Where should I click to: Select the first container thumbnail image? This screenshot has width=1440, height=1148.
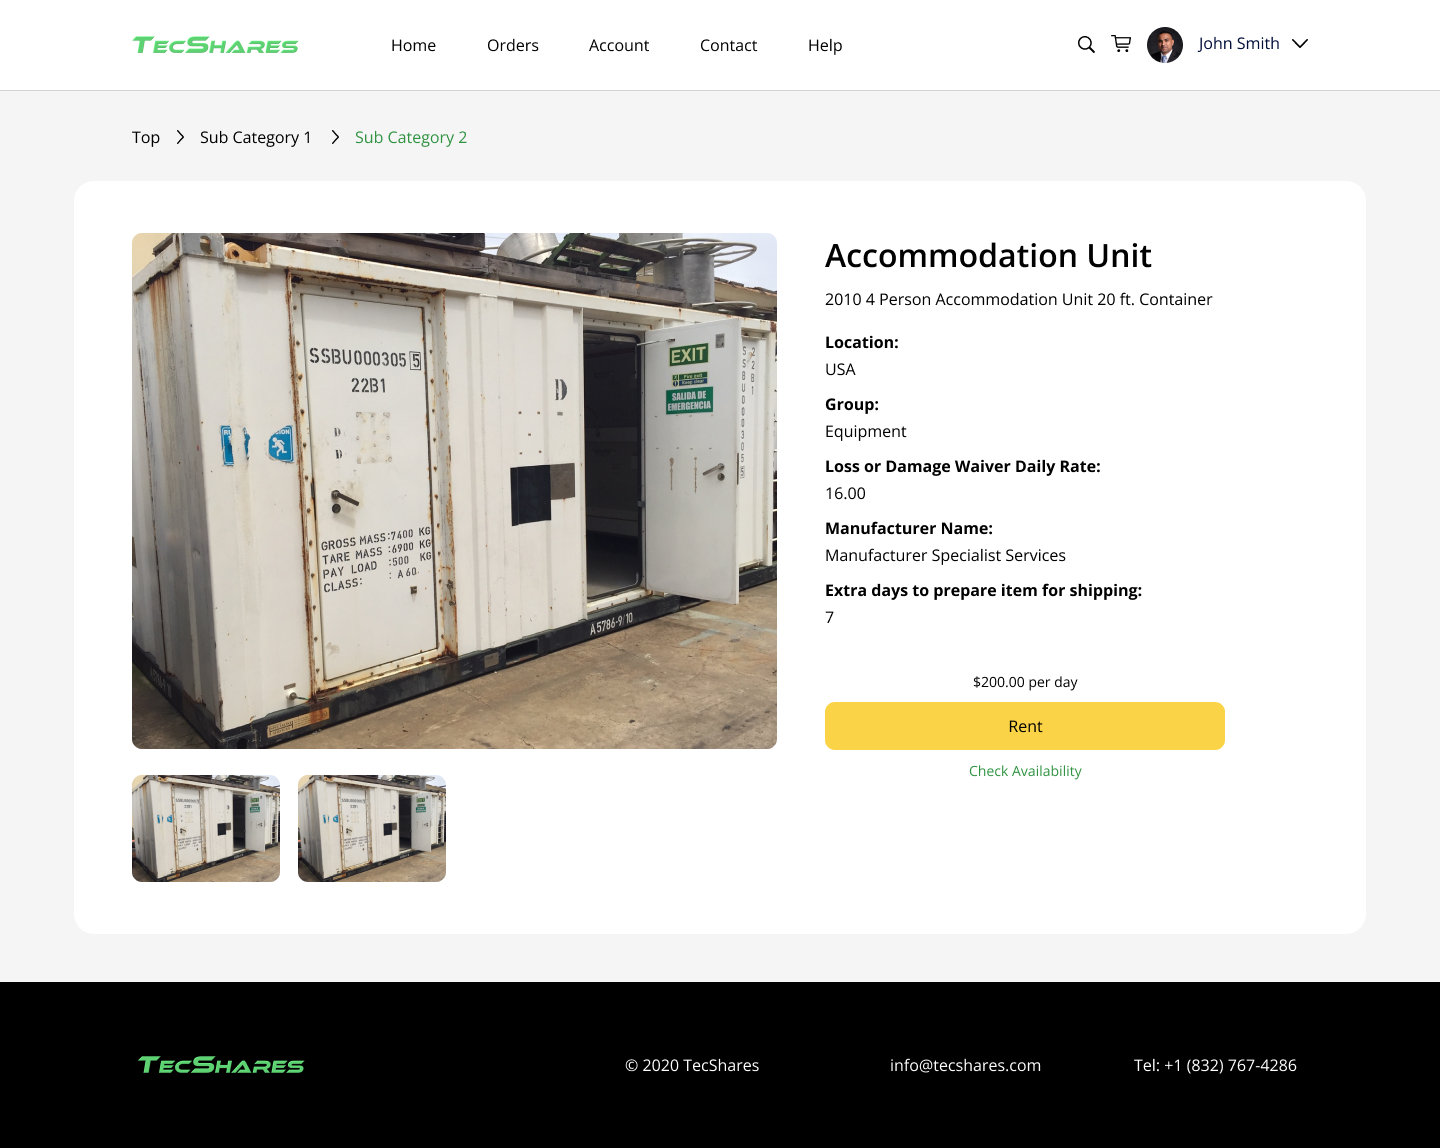206,828
